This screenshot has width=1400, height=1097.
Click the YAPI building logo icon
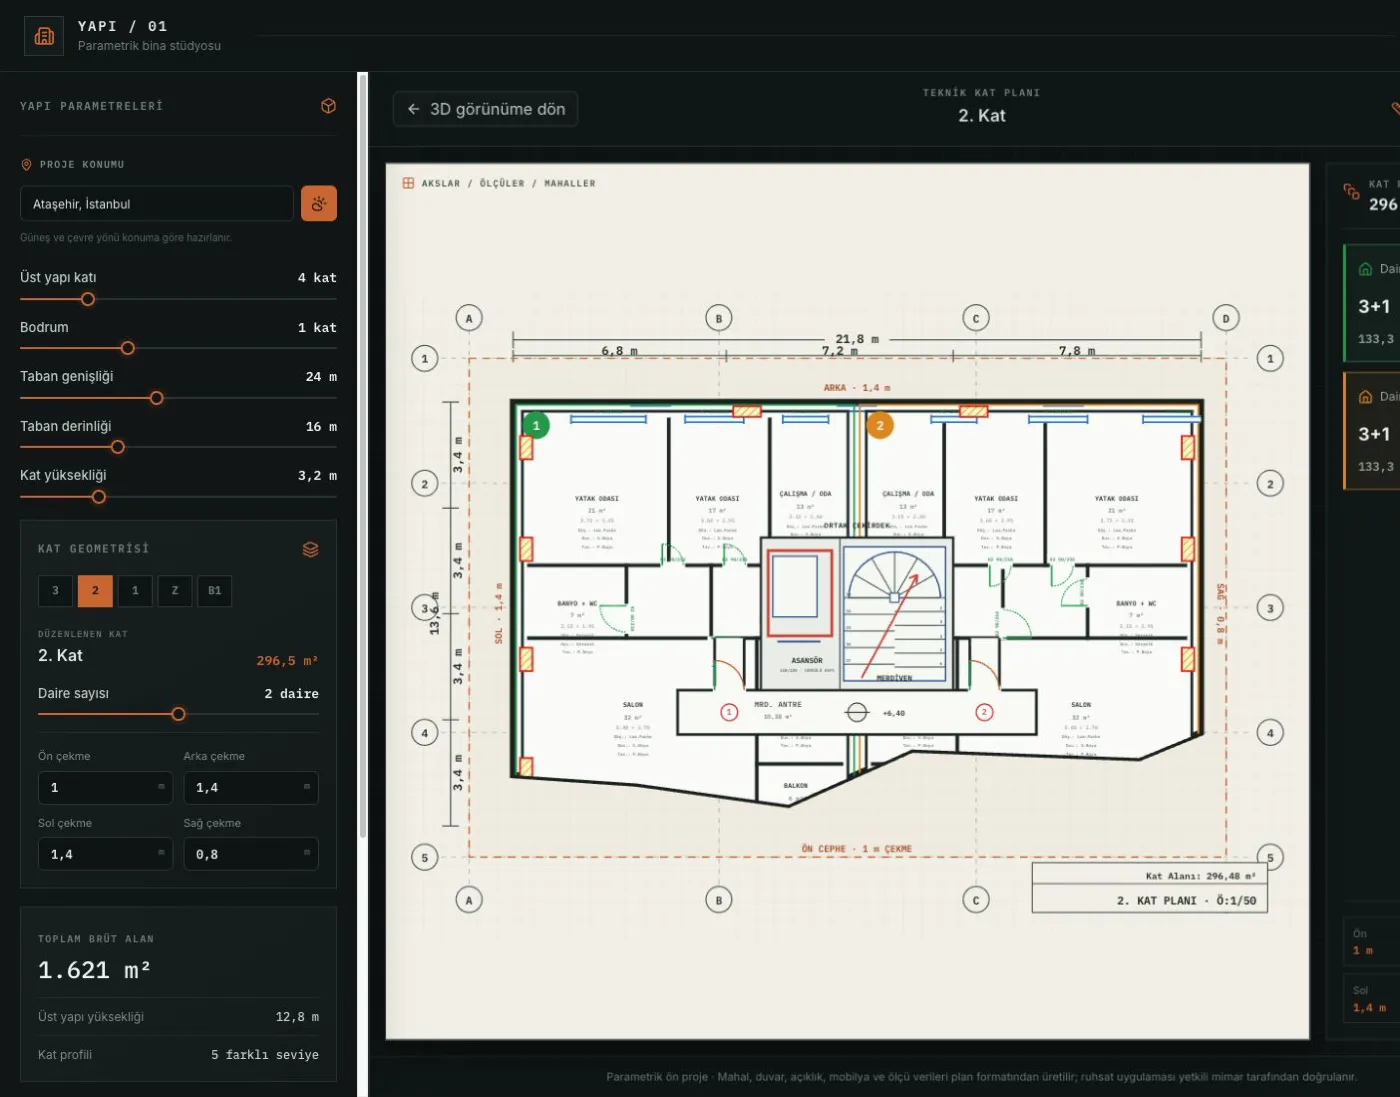point(44,36)
